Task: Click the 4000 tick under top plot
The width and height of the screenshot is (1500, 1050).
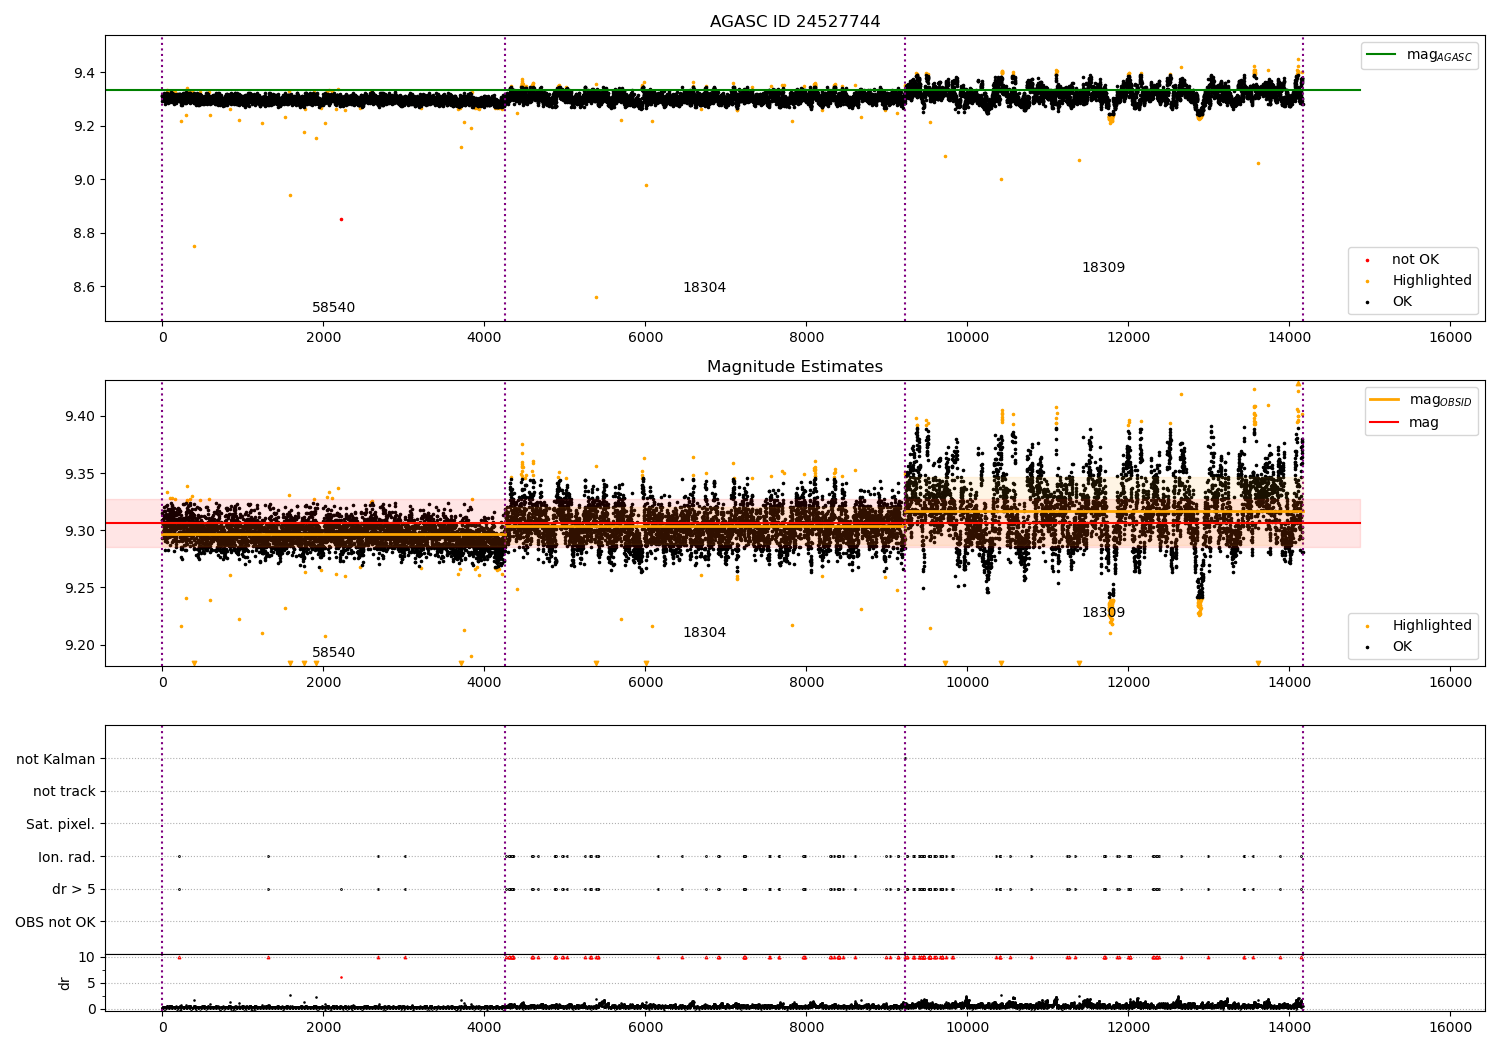Action: click(484, 337)
